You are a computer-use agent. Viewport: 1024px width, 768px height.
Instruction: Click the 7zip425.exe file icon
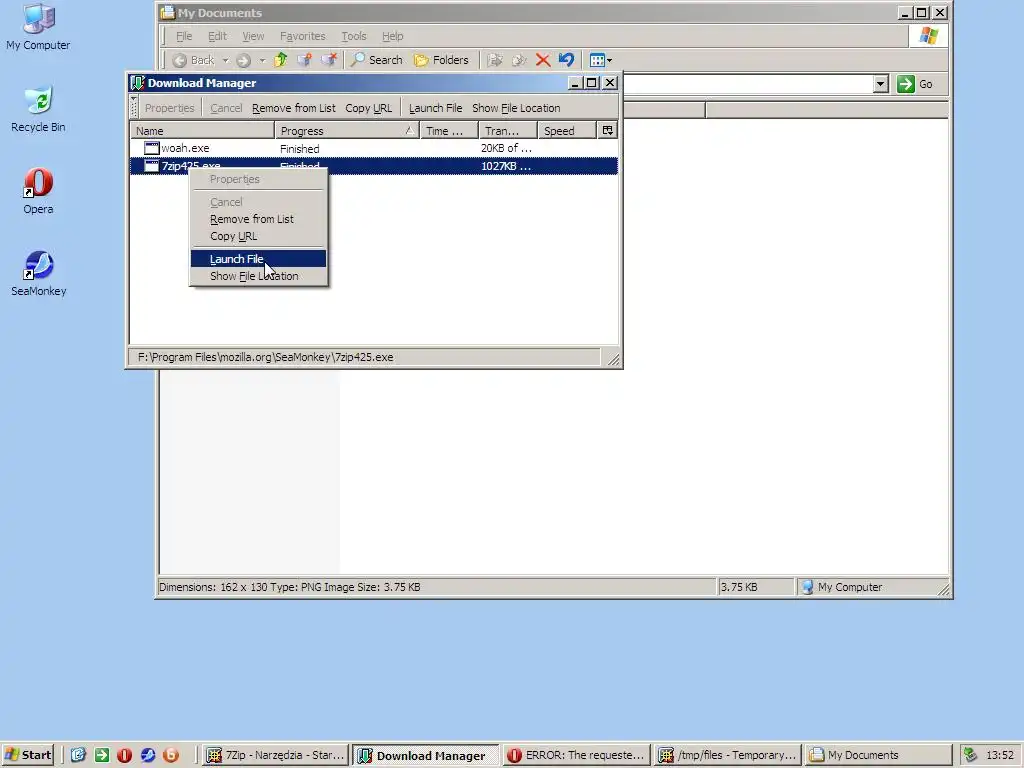tap(152, 166)
